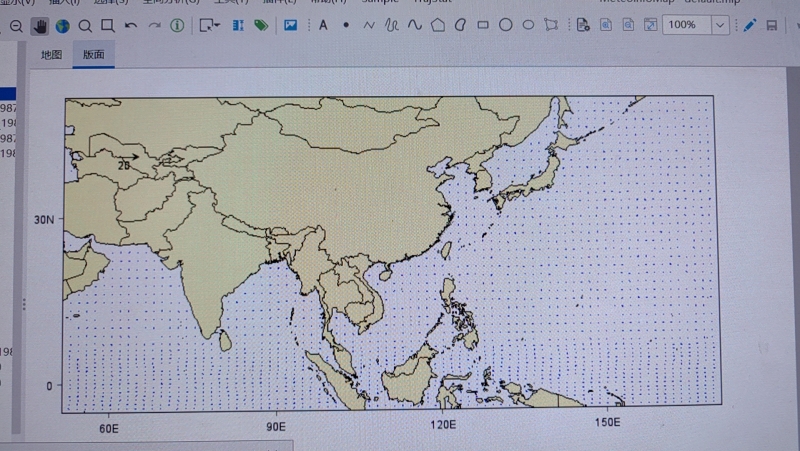Select the circle drawing tool
Screen dimensions: 800x451
click(x=505, y=25)
